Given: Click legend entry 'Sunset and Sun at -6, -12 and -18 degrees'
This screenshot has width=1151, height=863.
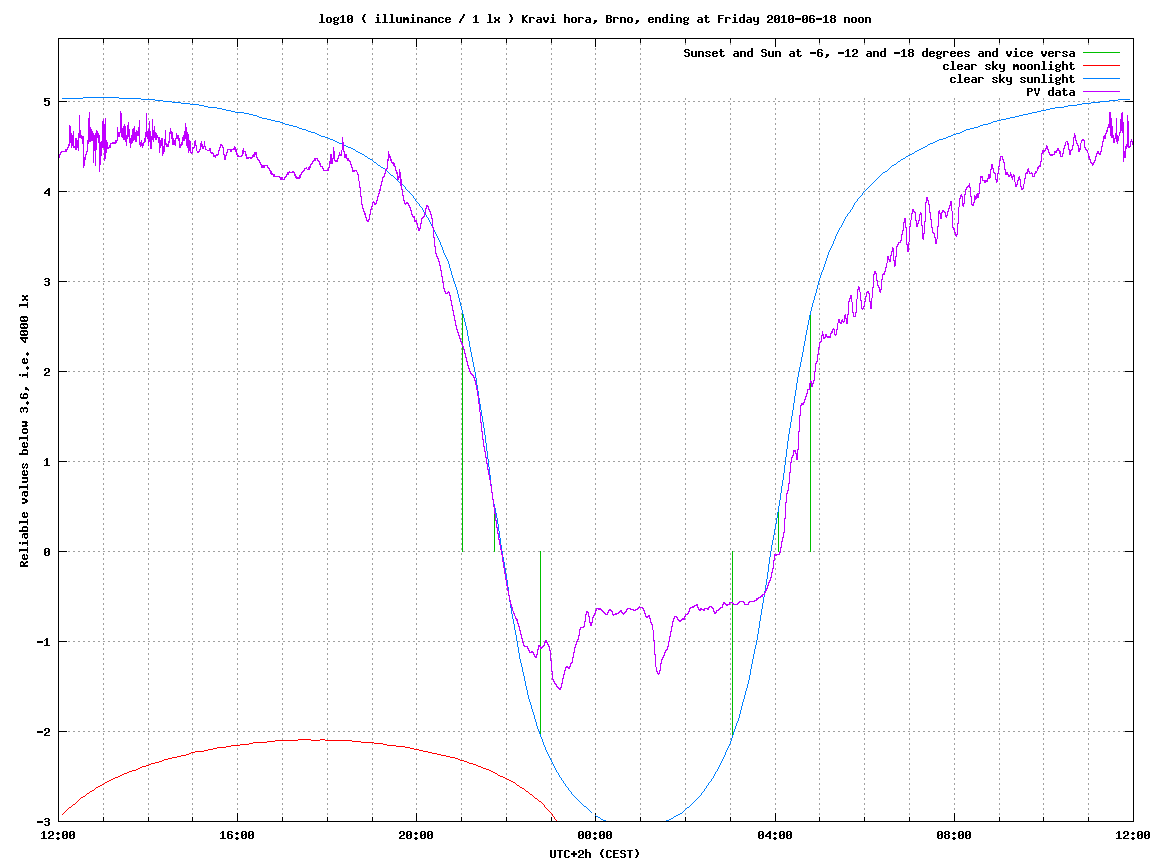Looking at the screenshot, I should (879, 53).
